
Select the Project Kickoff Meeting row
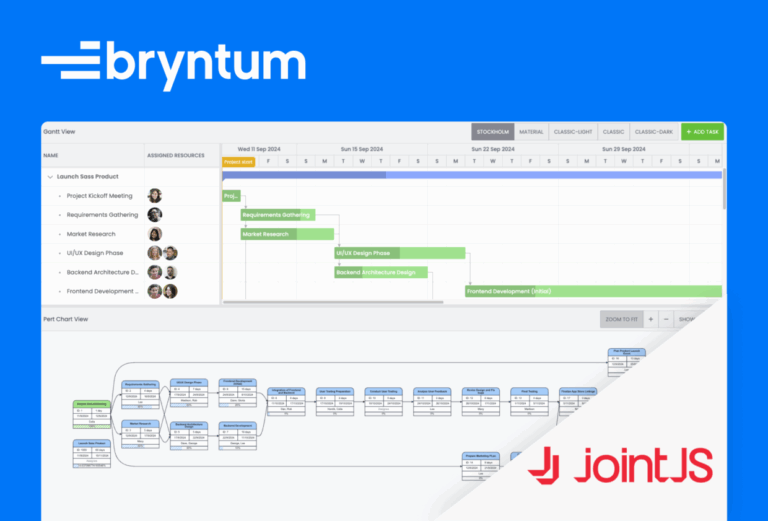point(131,196)
